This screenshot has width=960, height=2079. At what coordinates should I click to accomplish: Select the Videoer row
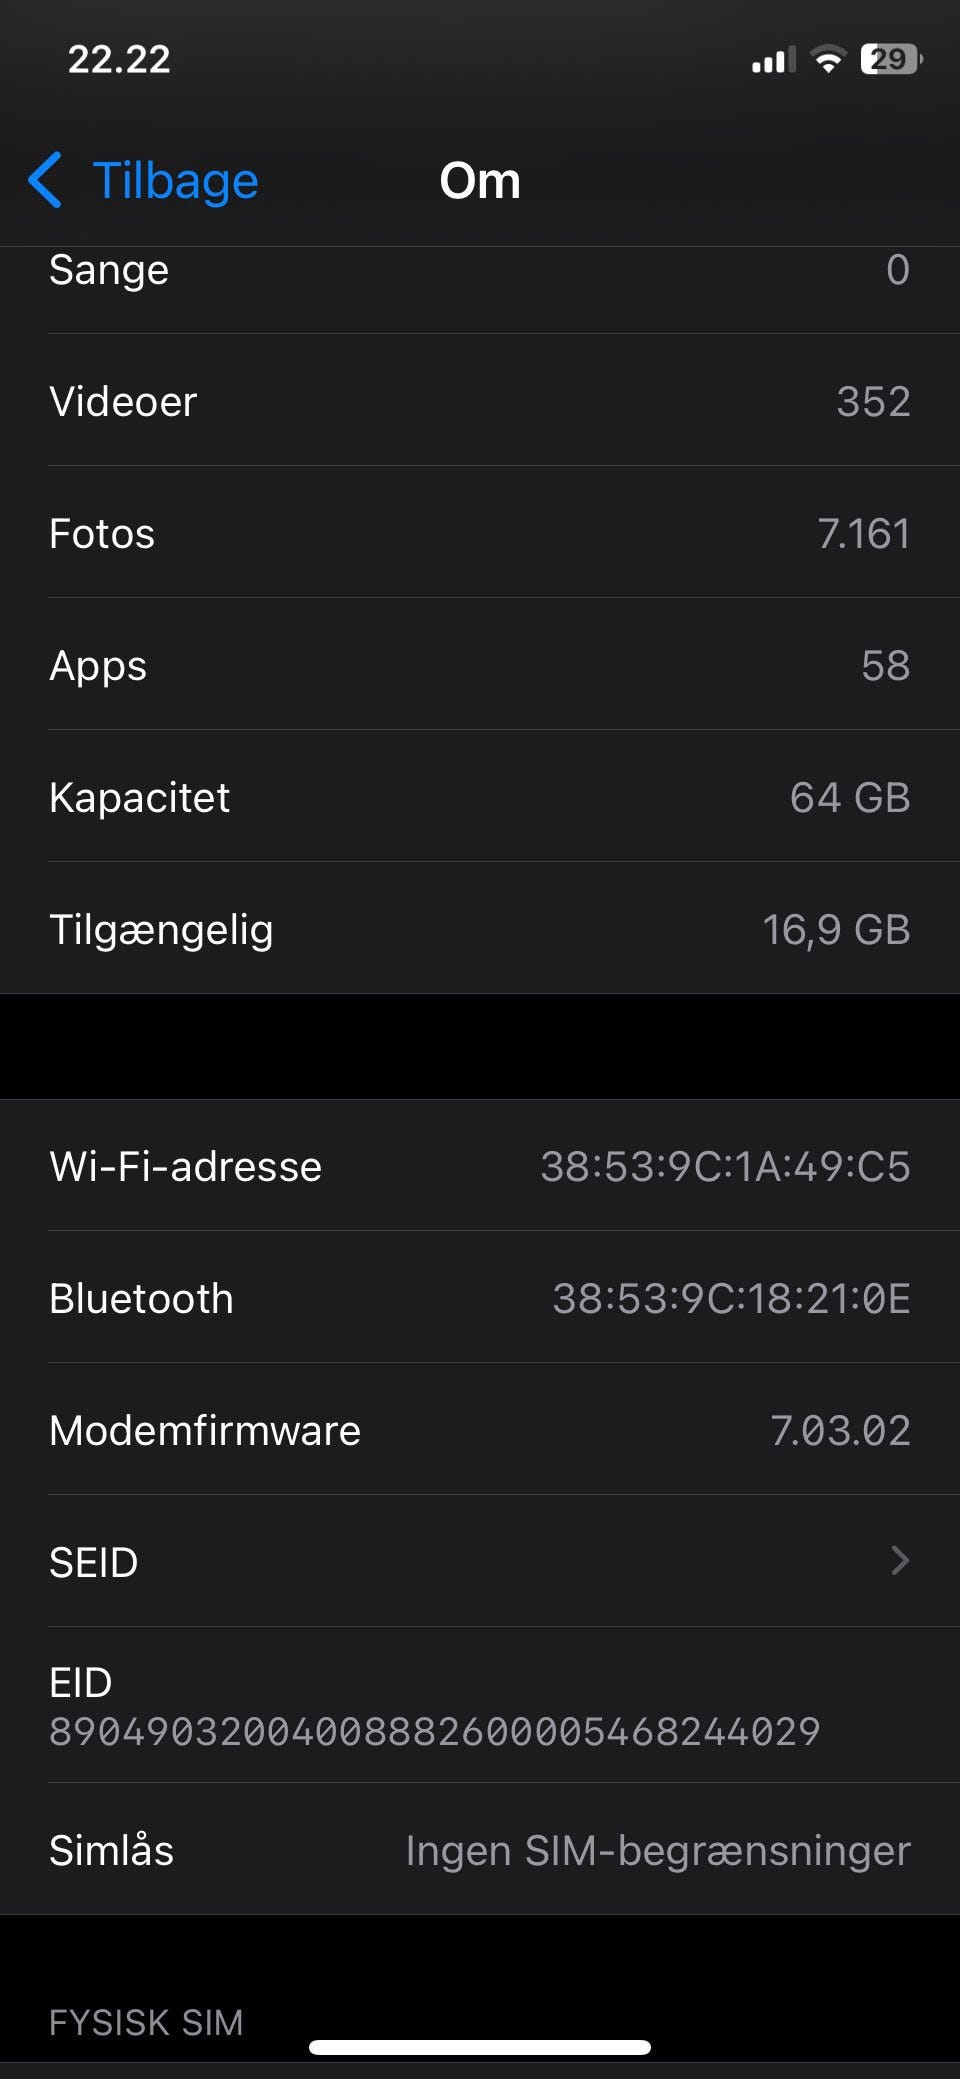click(x=480, y=401)
